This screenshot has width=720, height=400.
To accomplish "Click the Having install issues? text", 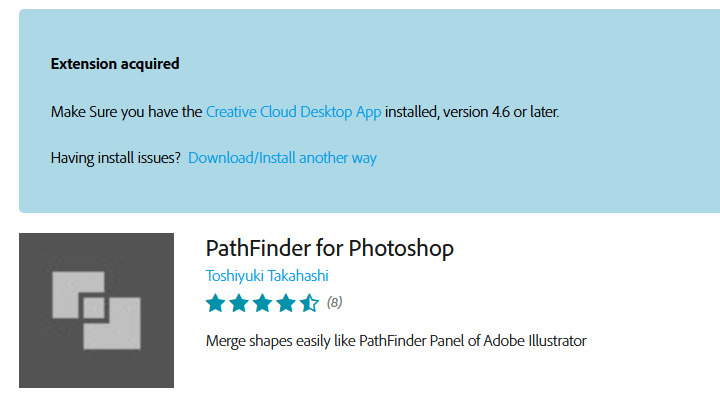I will 115,158.
